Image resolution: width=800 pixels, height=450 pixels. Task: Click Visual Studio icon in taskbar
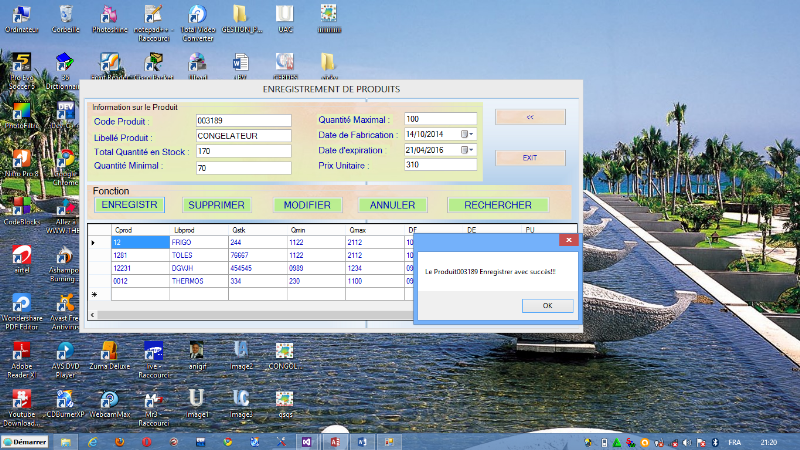coord(307,441)
